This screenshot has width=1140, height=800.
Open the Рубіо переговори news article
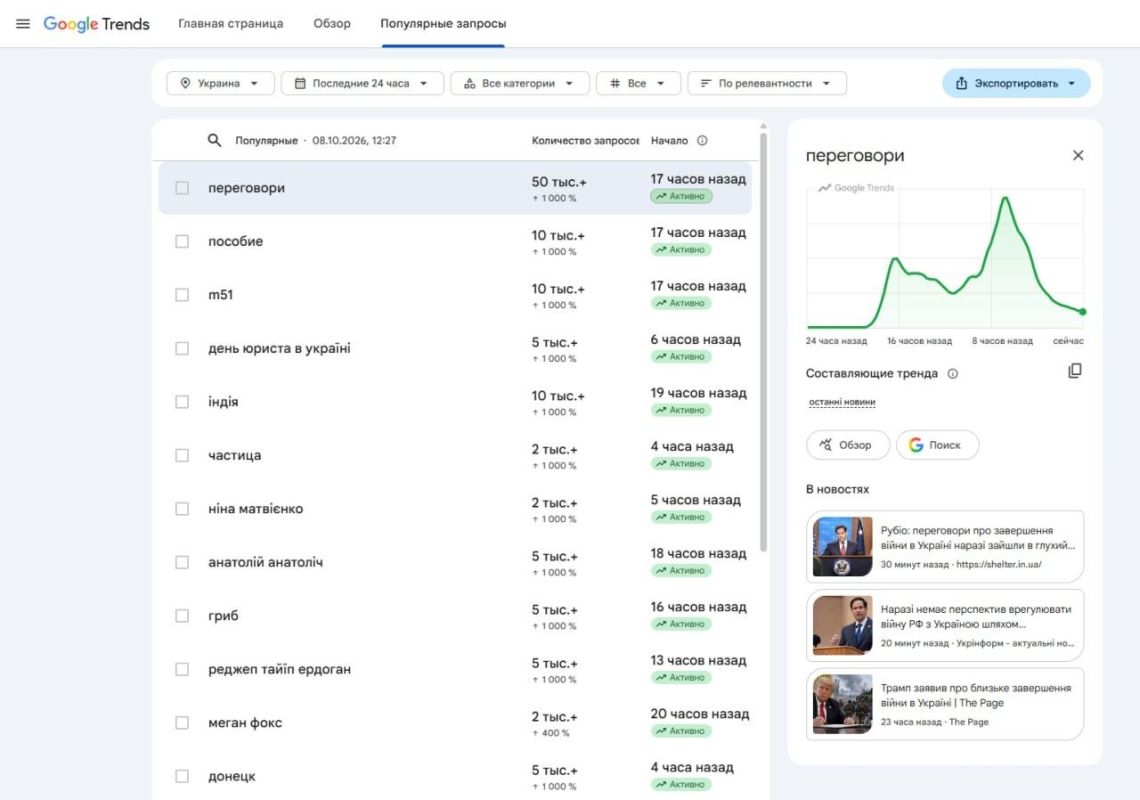tap(944, 546)
